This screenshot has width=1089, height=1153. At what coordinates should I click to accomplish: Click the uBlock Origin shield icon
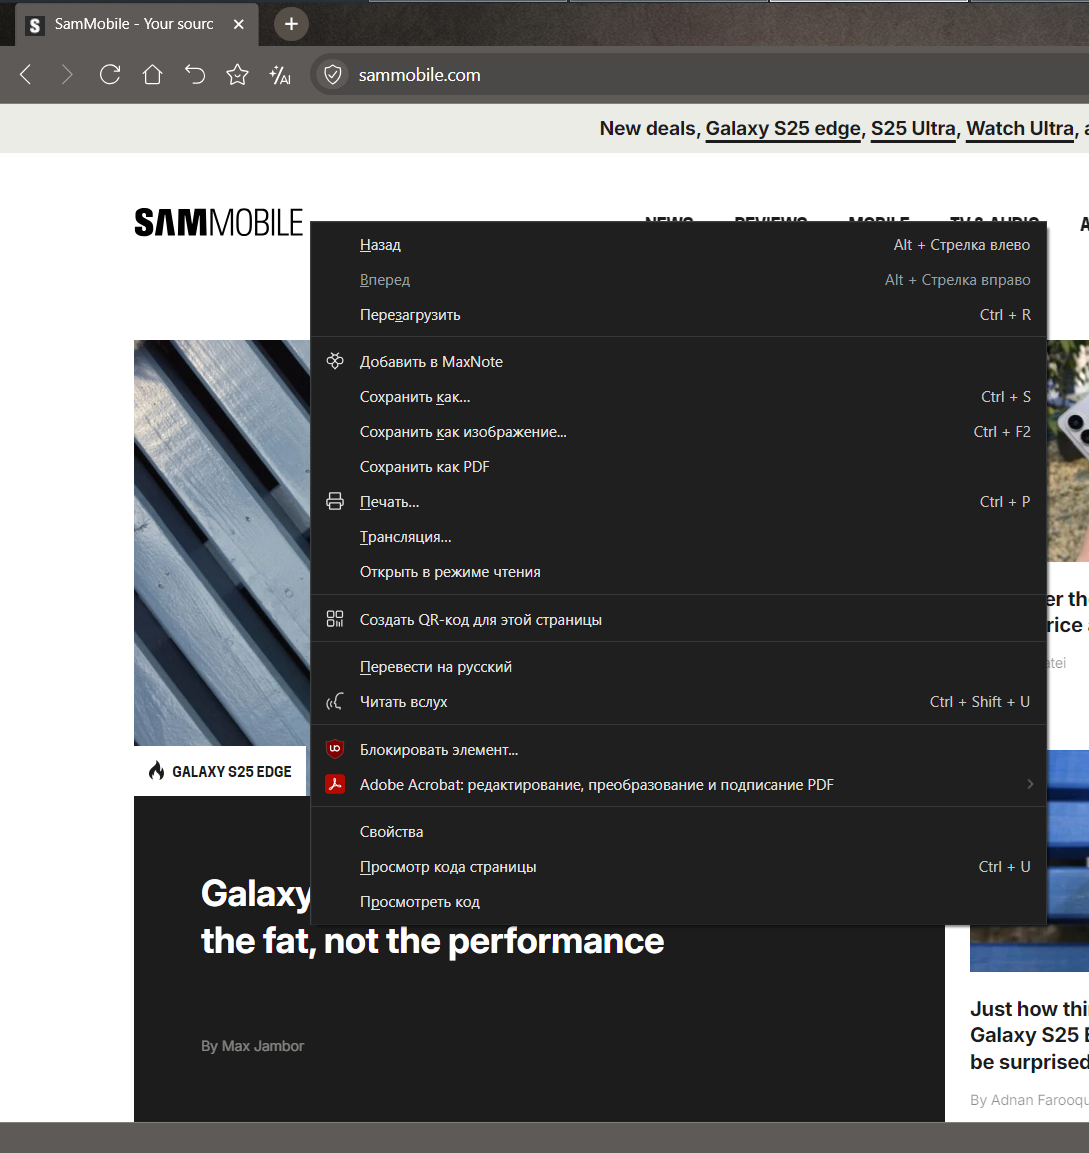pyautogui.click(x=335, y=749)
